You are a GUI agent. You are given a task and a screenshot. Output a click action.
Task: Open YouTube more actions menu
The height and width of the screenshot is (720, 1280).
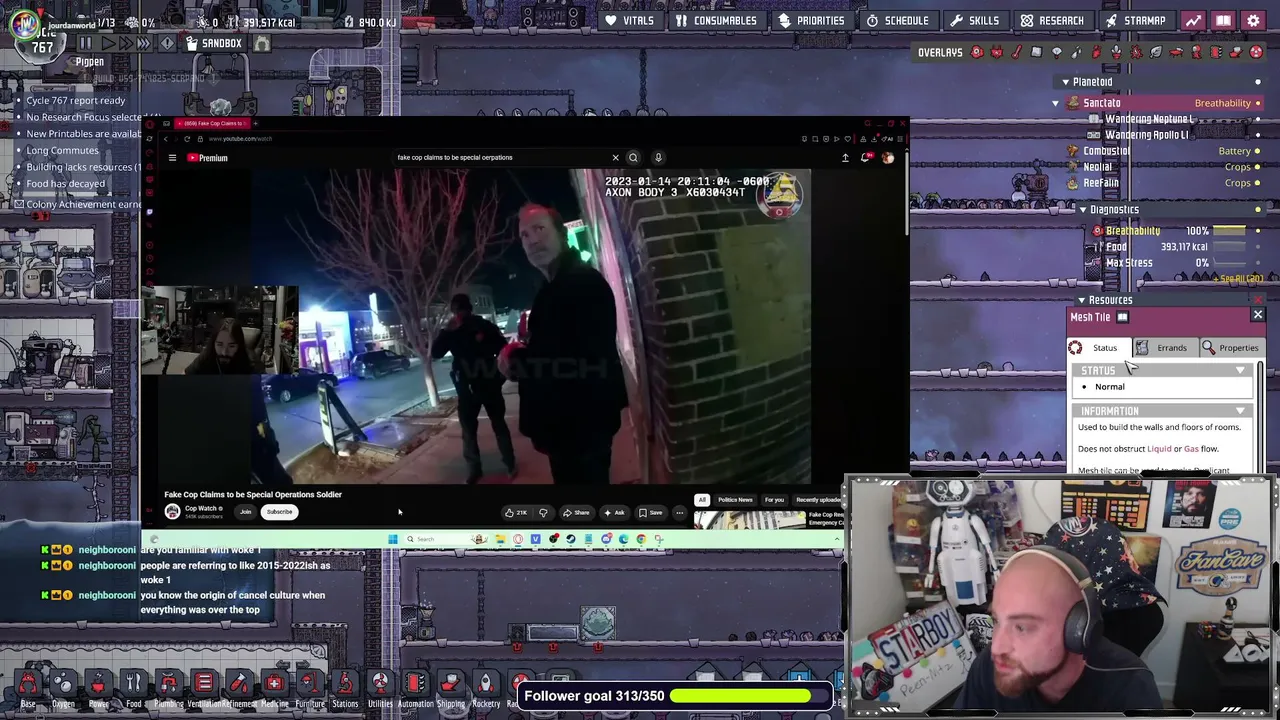679,513
